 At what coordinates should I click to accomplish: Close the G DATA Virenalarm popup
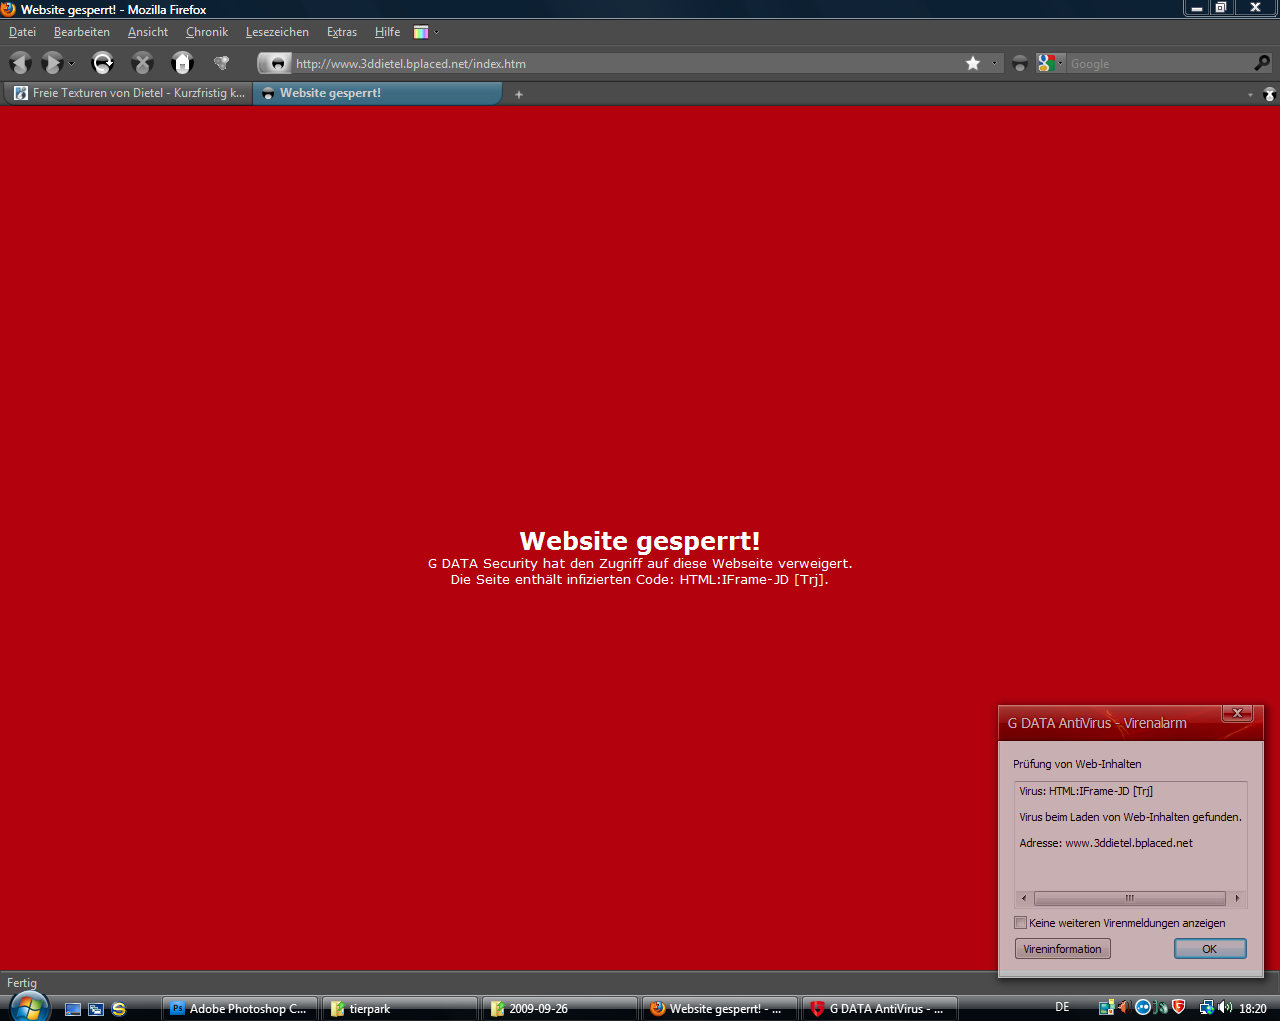click(x=1238, y=713)
